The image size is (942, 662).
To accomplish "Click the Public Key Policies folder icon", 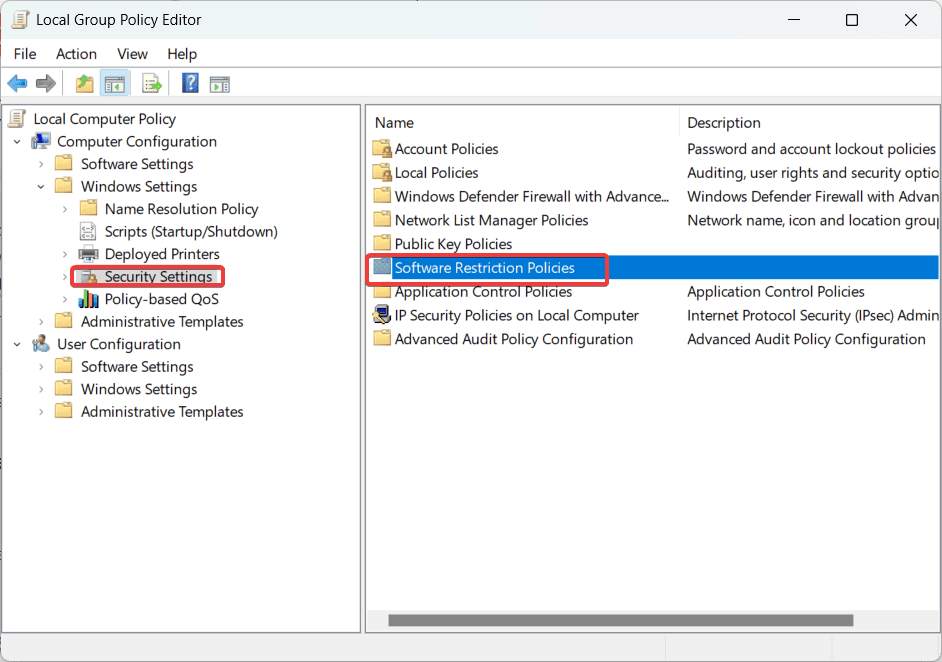I will [x=382, y=243].
